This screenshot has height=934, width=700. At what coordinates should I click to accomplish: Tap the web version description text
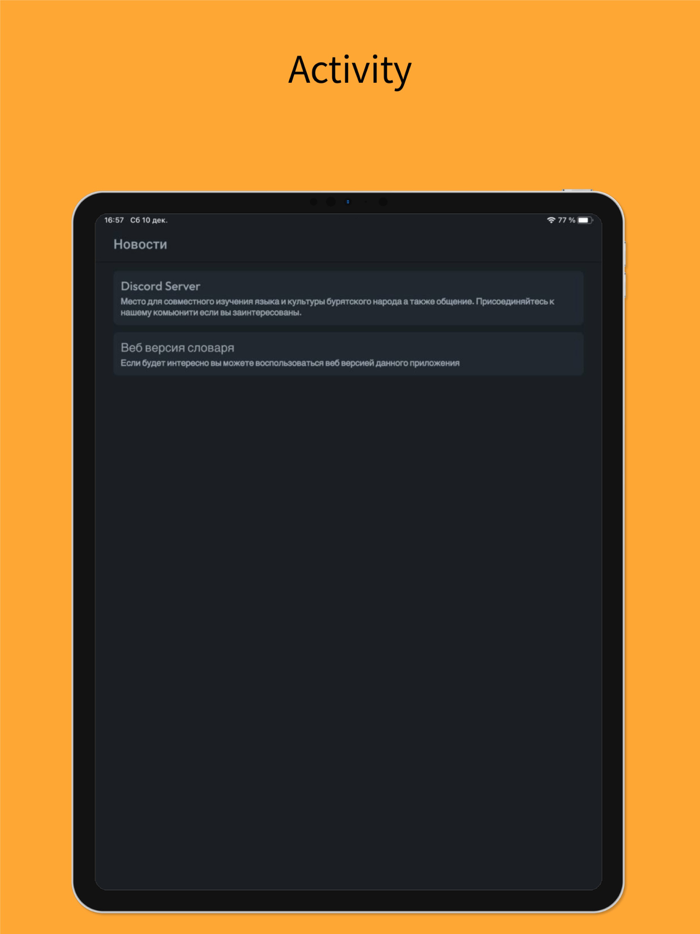[290, 363]
